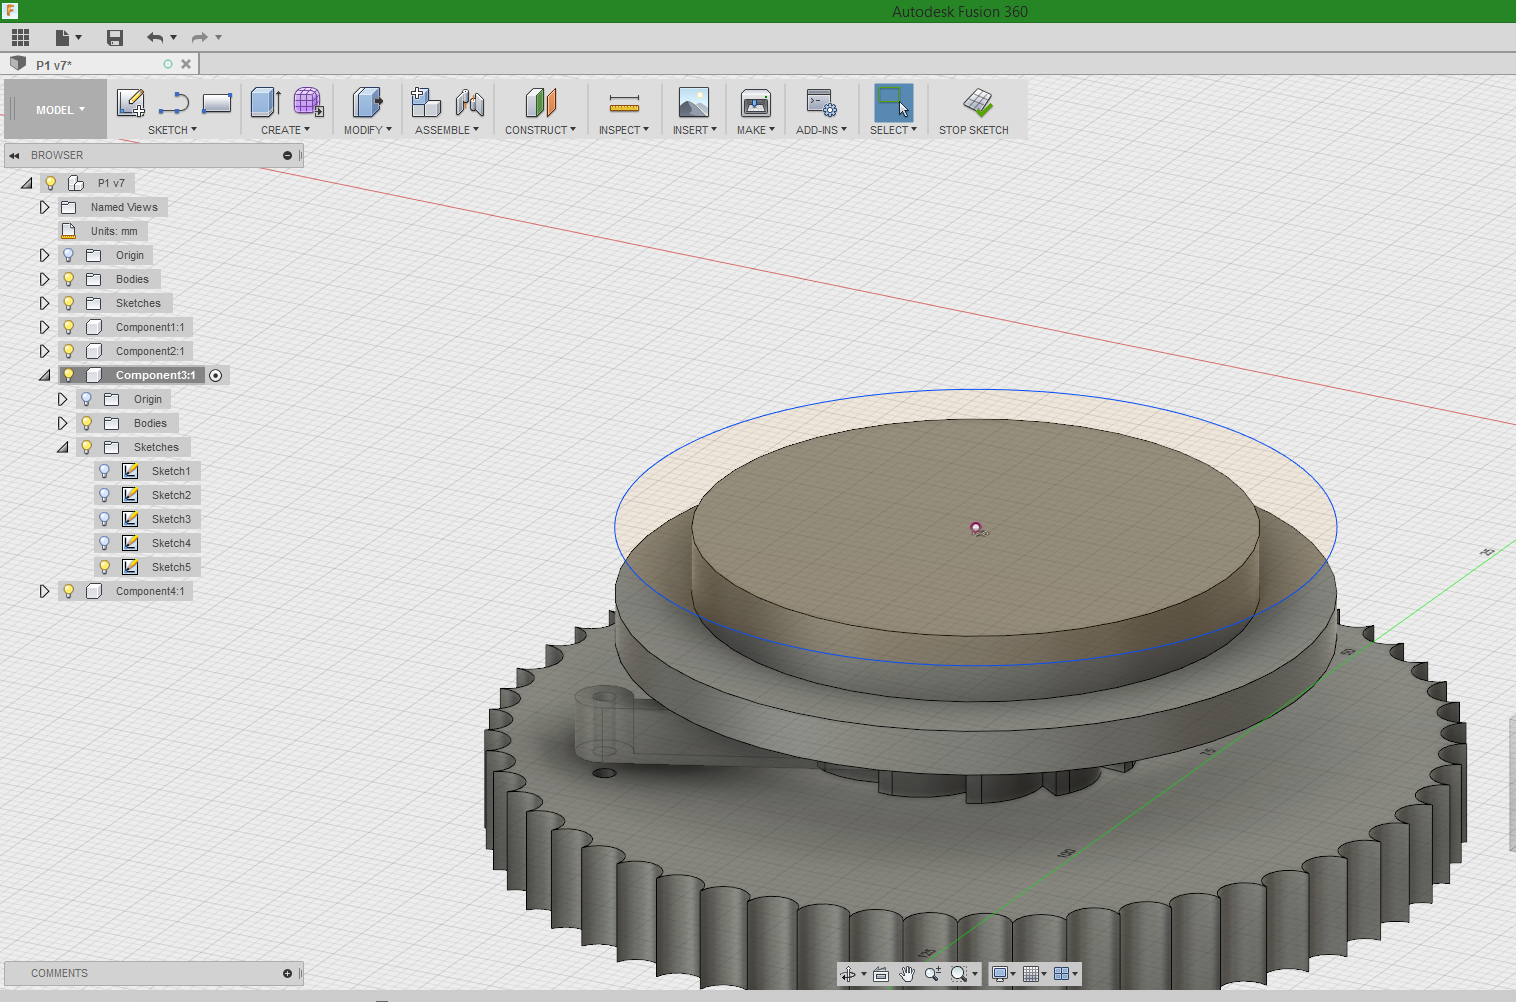Image resolution: width=1516 pixels, height=1002 pixels.
Task: Collapse the P1 v7 root node
Action: tap(26, 183)
